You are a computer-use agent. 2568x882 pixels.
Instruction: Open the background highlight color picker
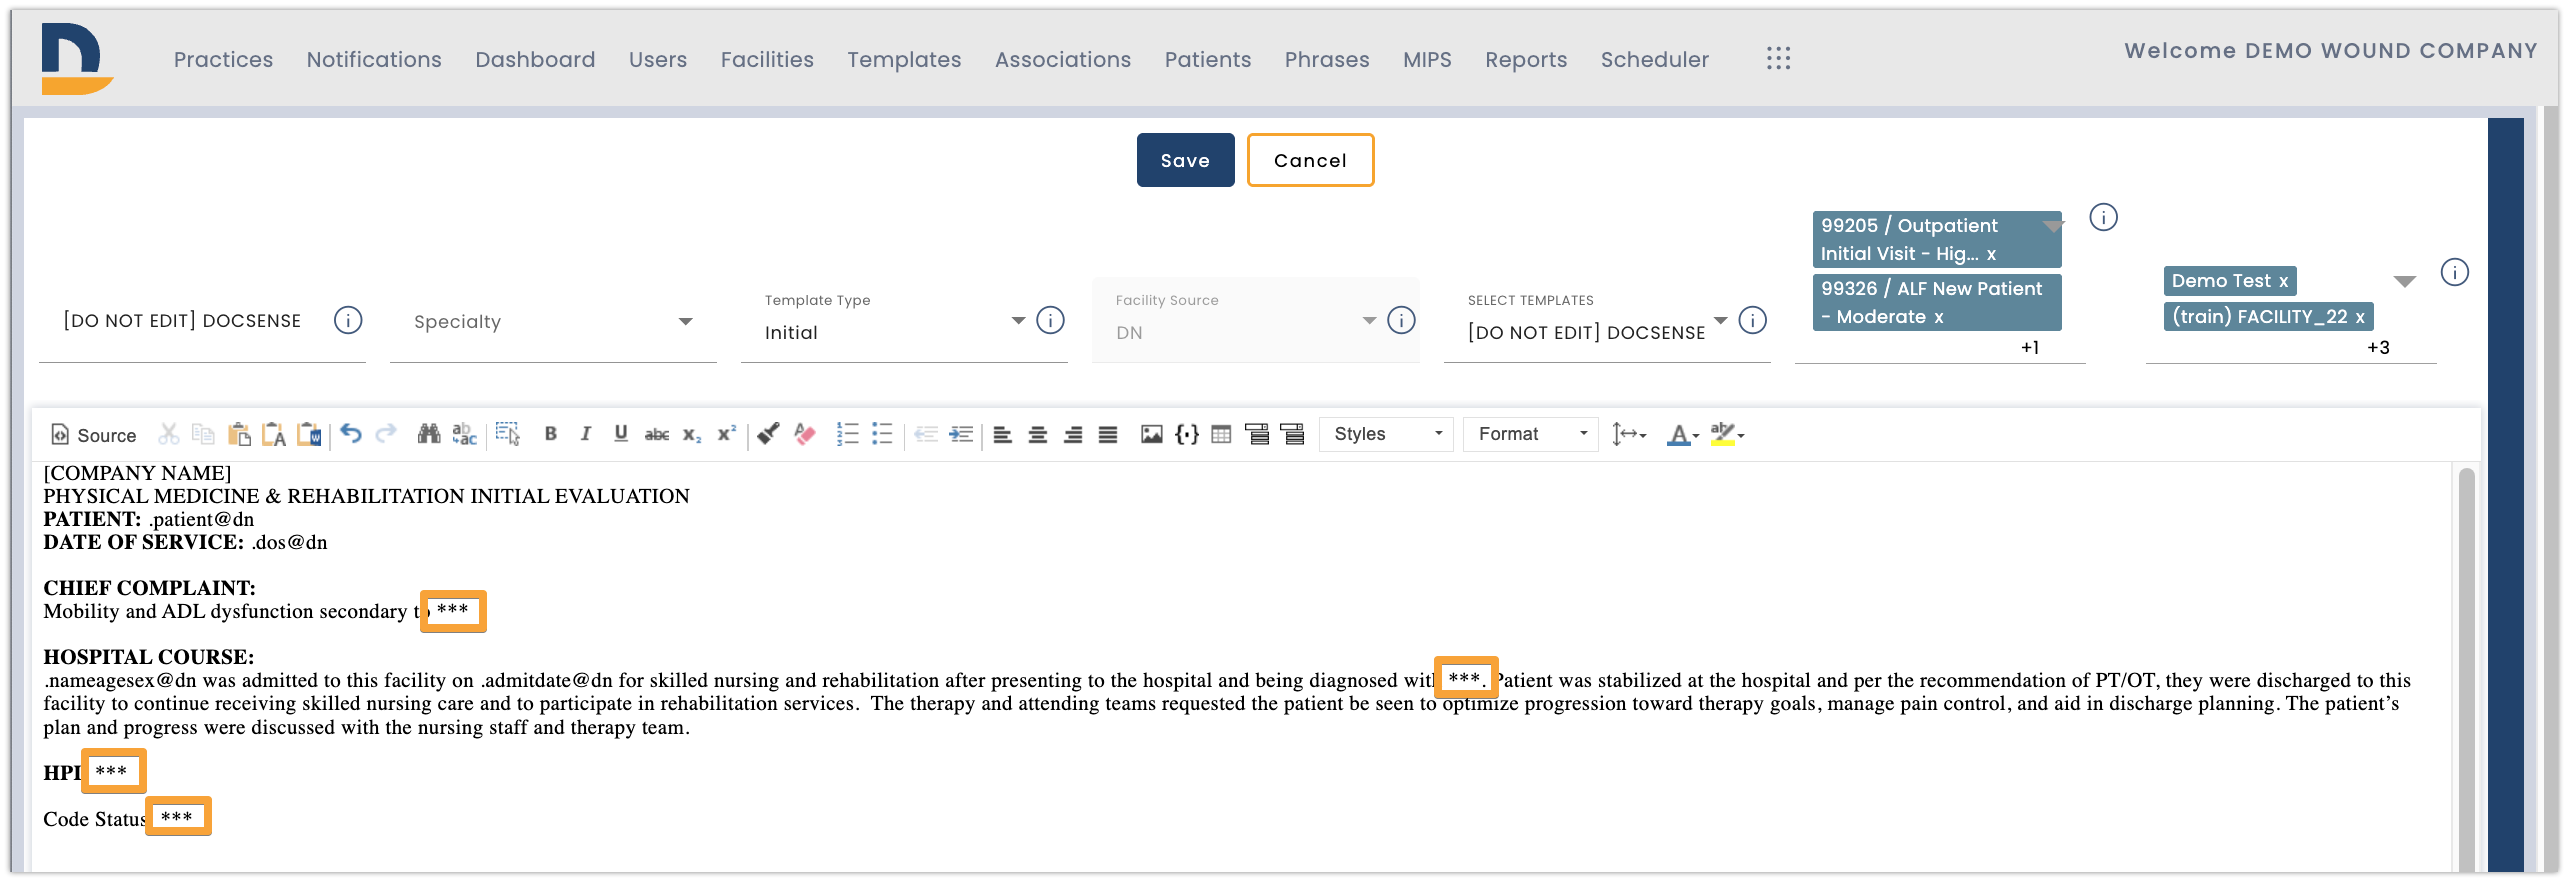click(1727, 434)
